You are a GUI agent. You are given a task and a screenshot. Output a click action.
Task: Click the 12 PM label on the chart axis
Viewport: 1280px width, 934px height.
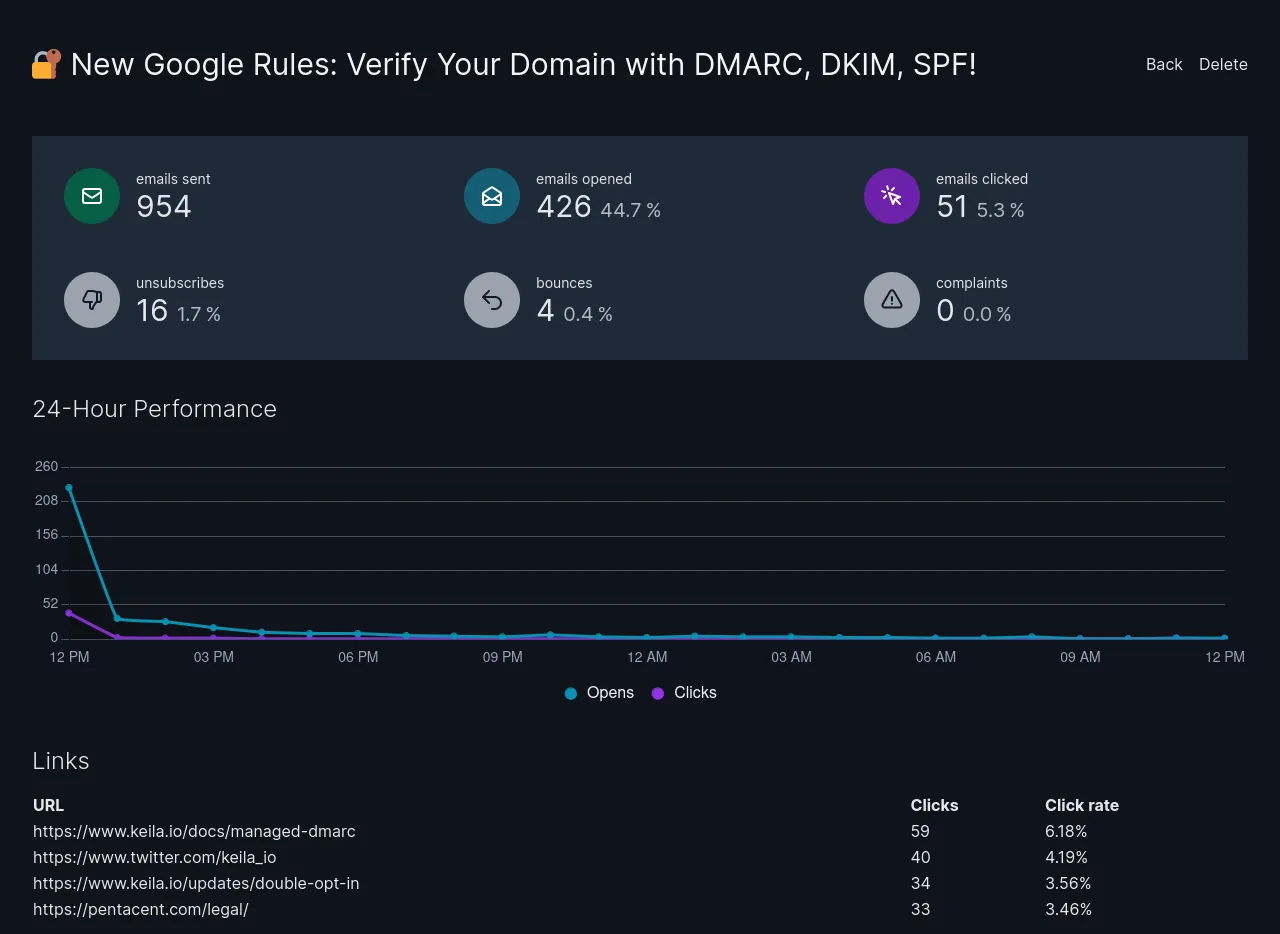click(69, 657)
